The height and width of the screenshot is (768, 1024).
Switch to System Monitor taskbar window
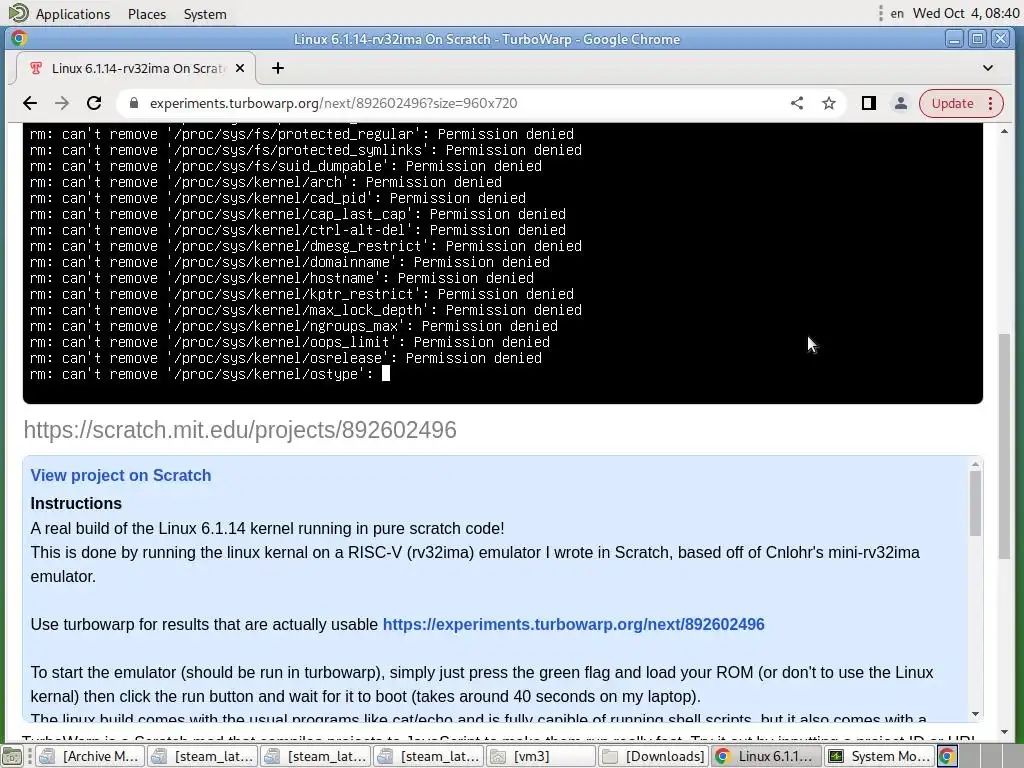(880, 756)
